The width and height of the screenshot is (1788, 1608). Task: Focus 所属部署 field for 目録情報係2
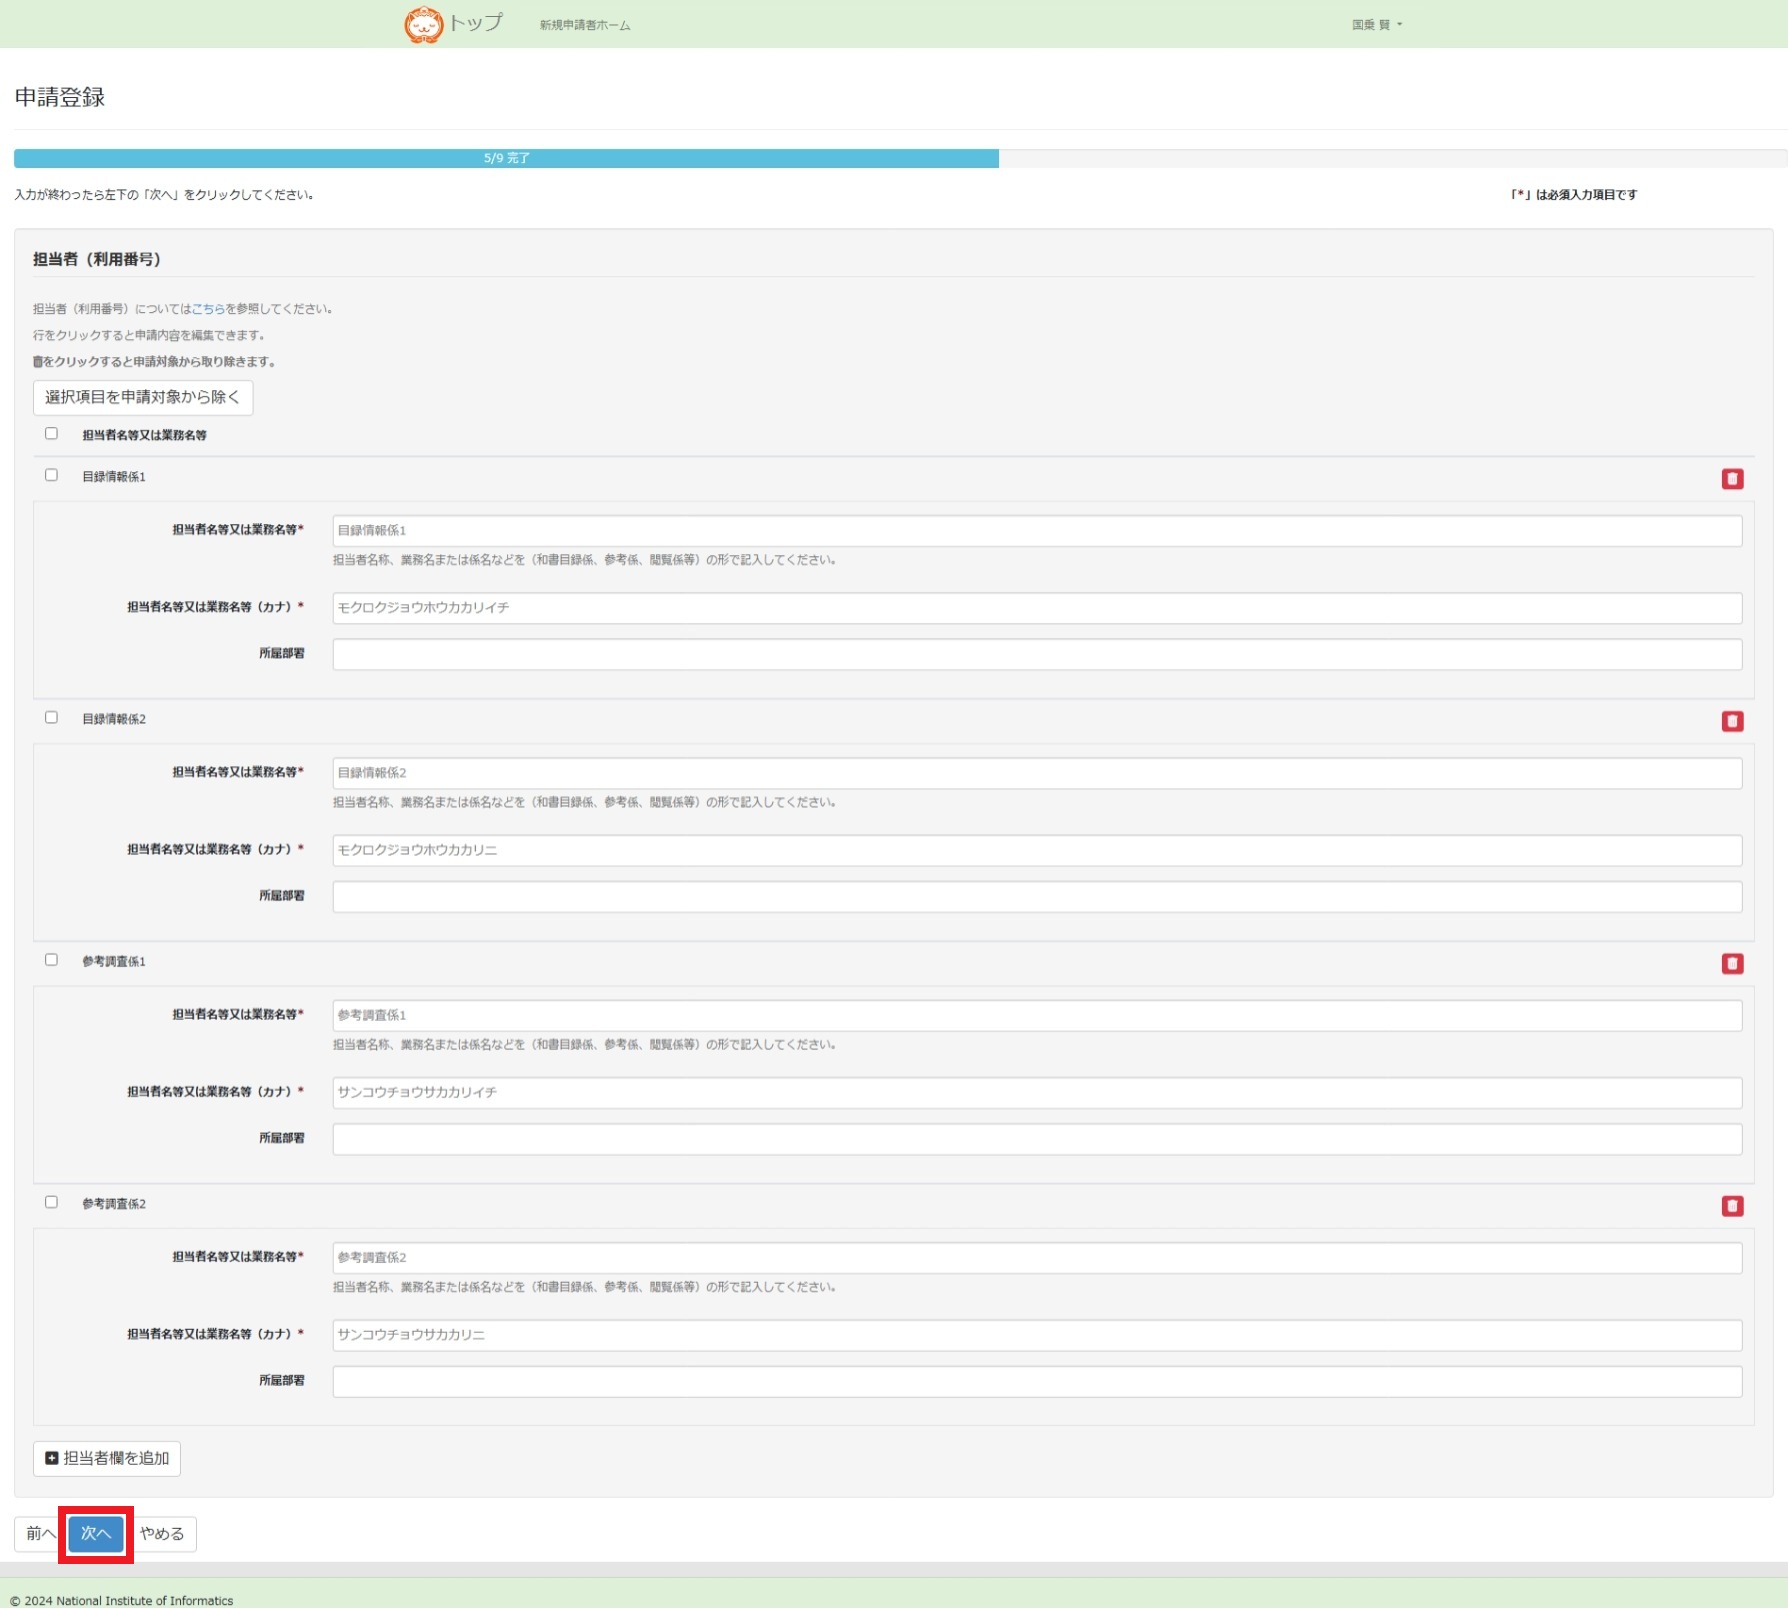(x=1037, y=896)
